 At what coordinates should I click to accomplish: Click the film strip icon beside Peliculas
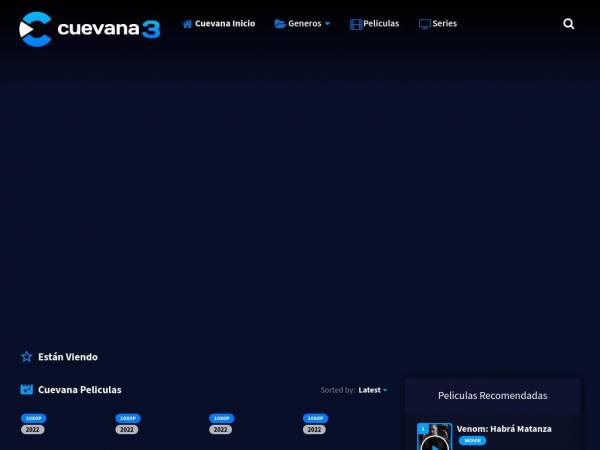356,24
